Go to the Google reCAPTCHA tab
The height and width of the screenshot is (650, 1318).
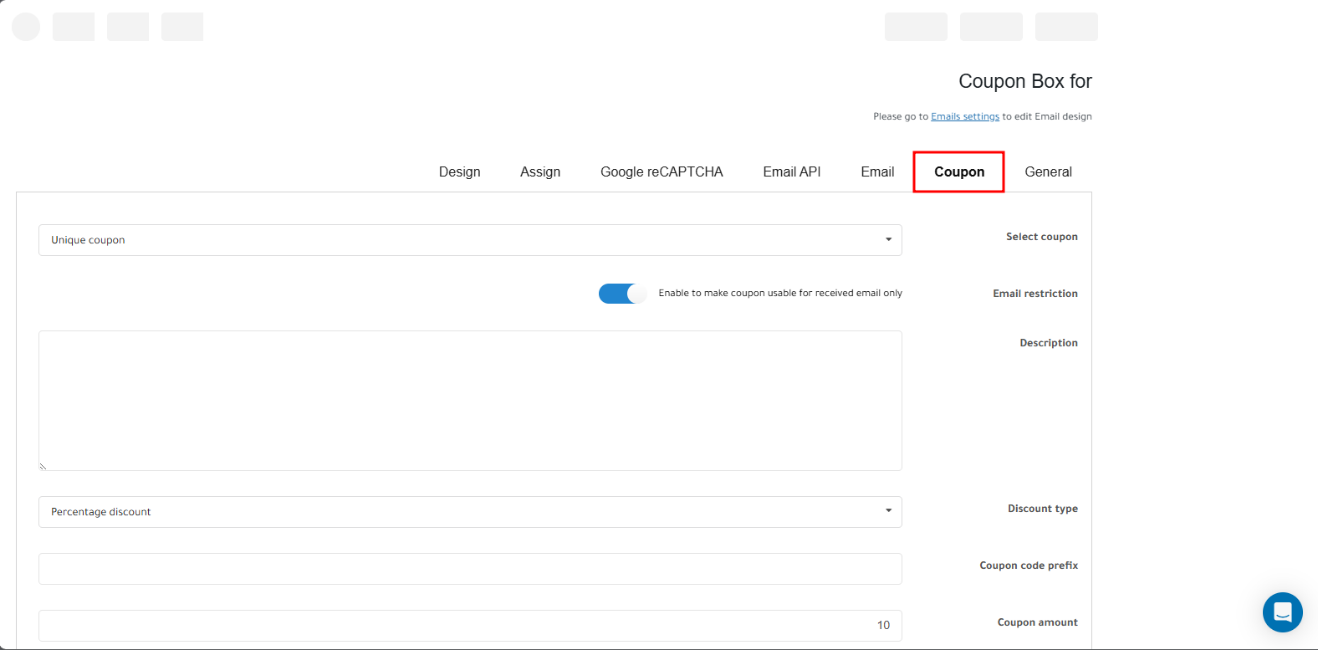tap(661, 172)
